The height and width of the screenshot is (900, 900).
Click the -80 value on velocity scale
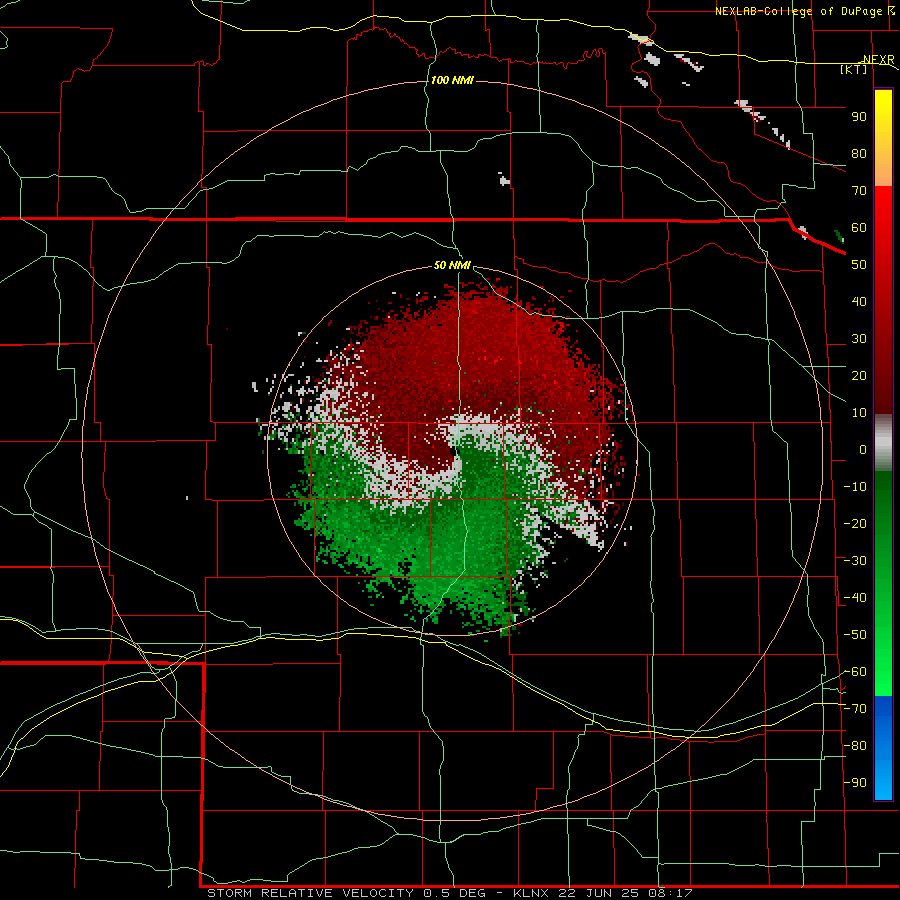click(x=855, y=746)
